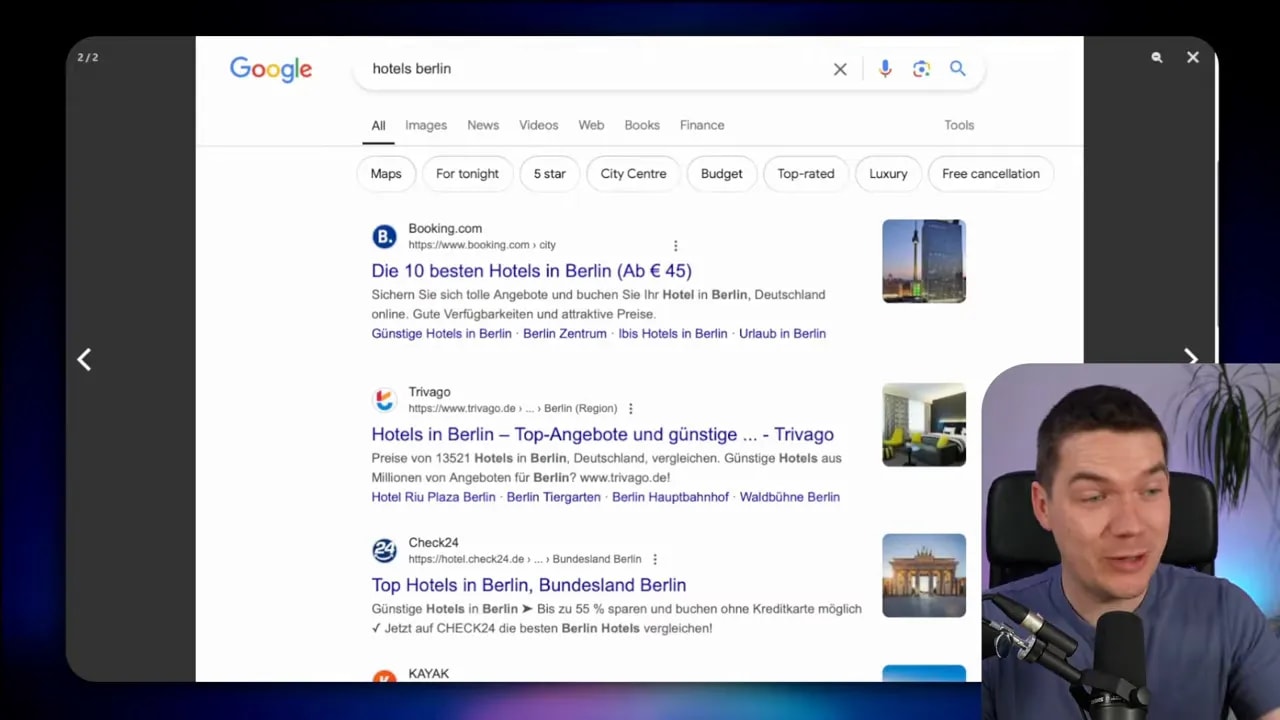Screen dimensions: 1280x720
Task: Open the Hotel Riu Plaza Berlin sitelink
Action: pos(433,497)
